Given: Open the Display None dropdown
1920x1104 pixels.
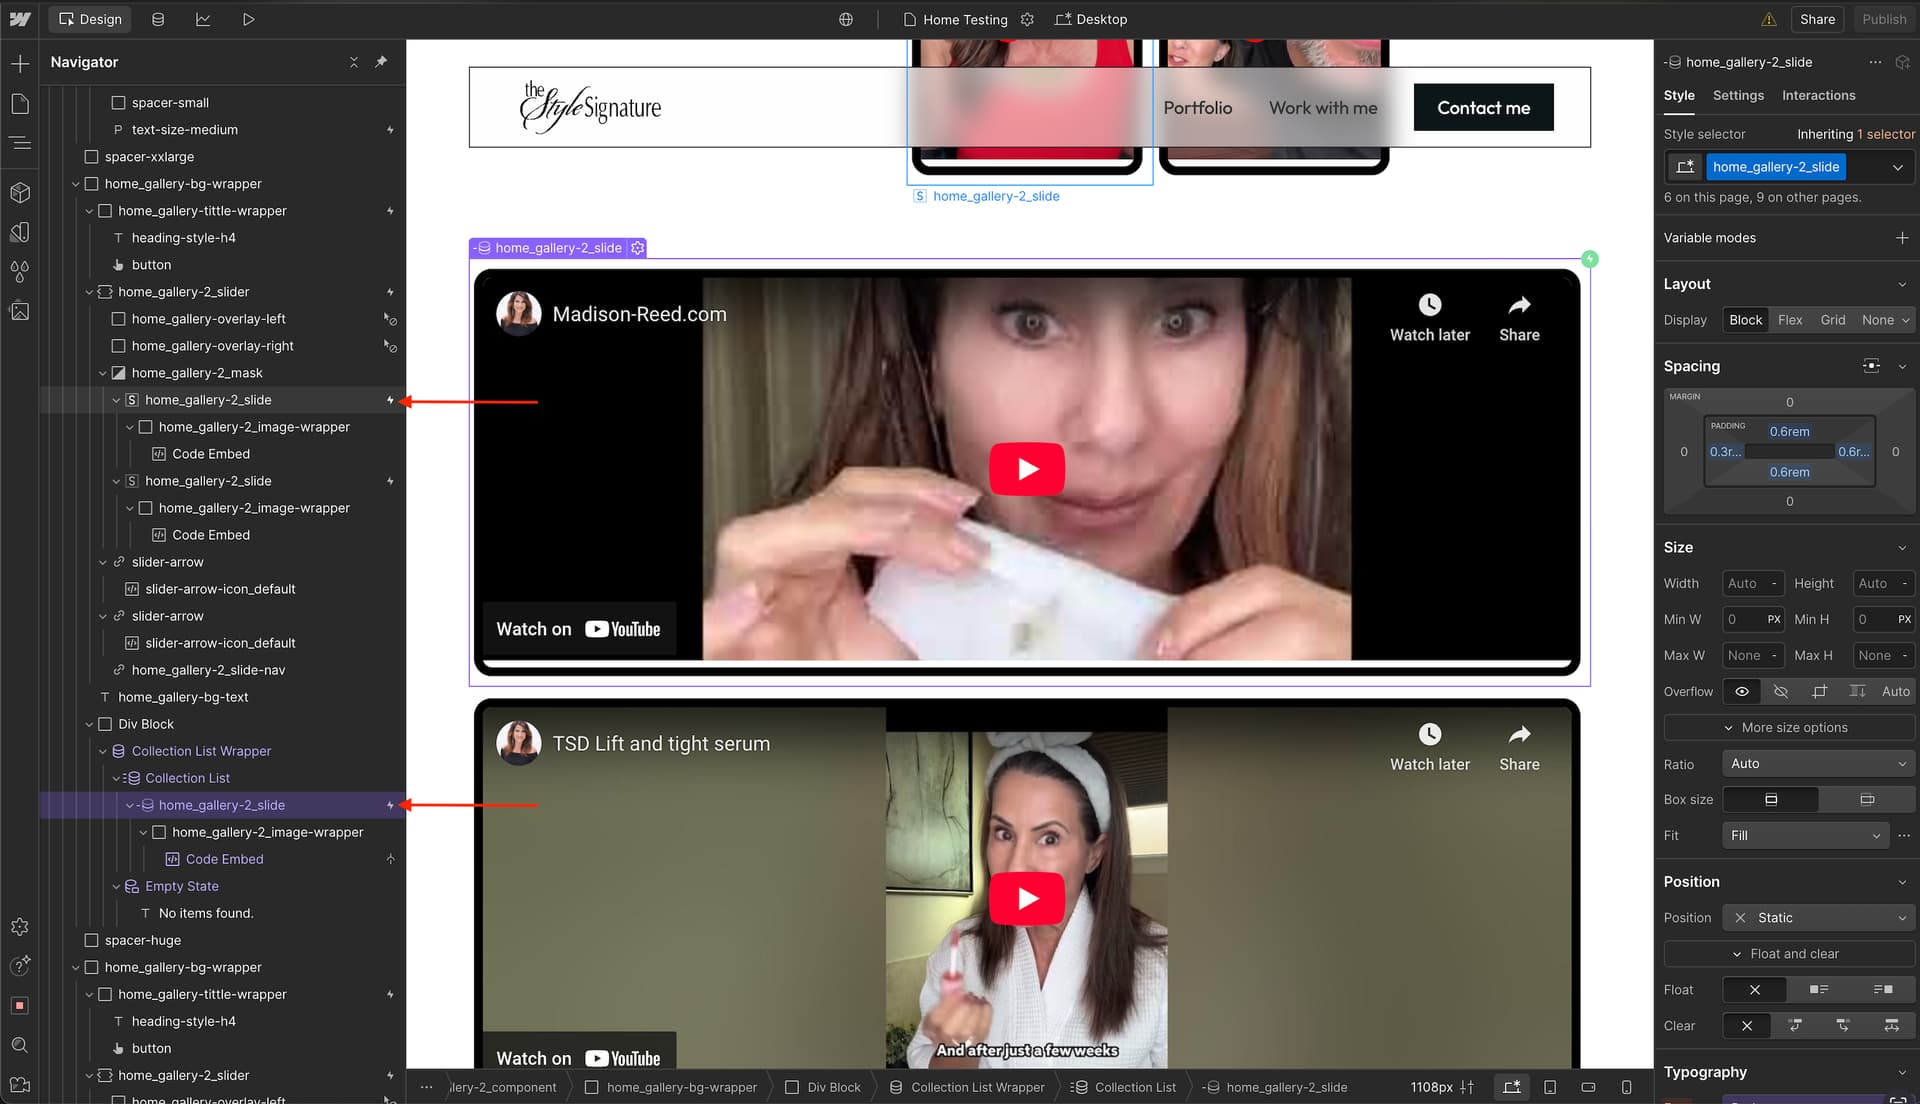Looking at the screenshot, I should point(1885,320).
